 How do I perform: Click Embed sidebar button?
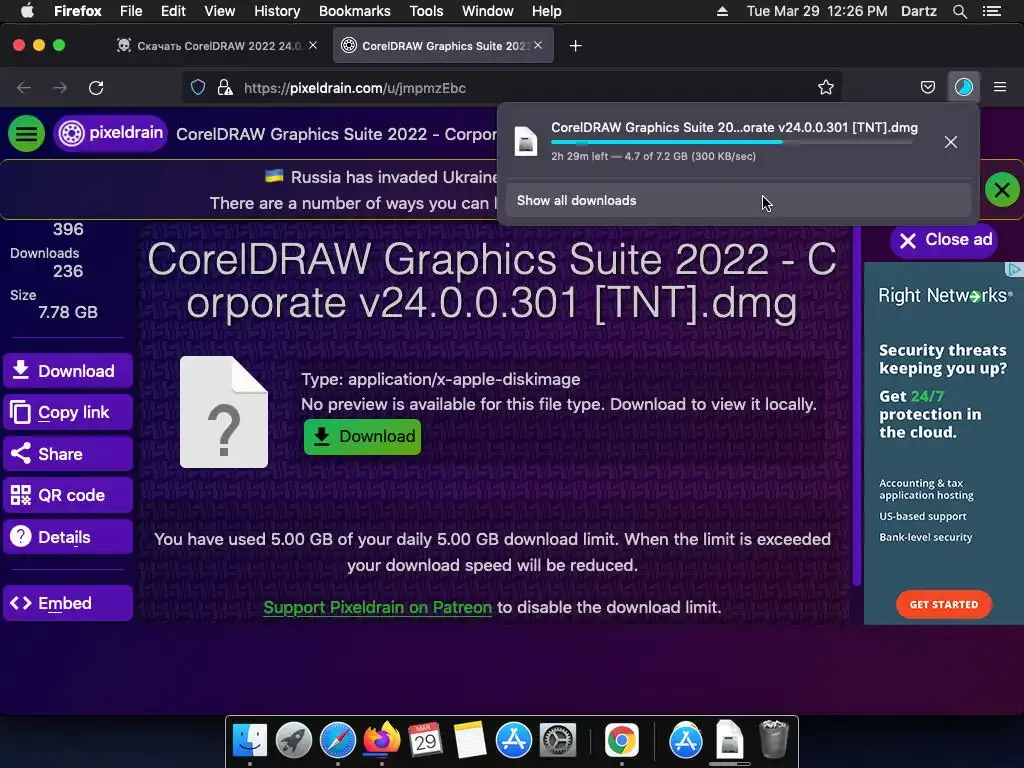coord(68,603)
